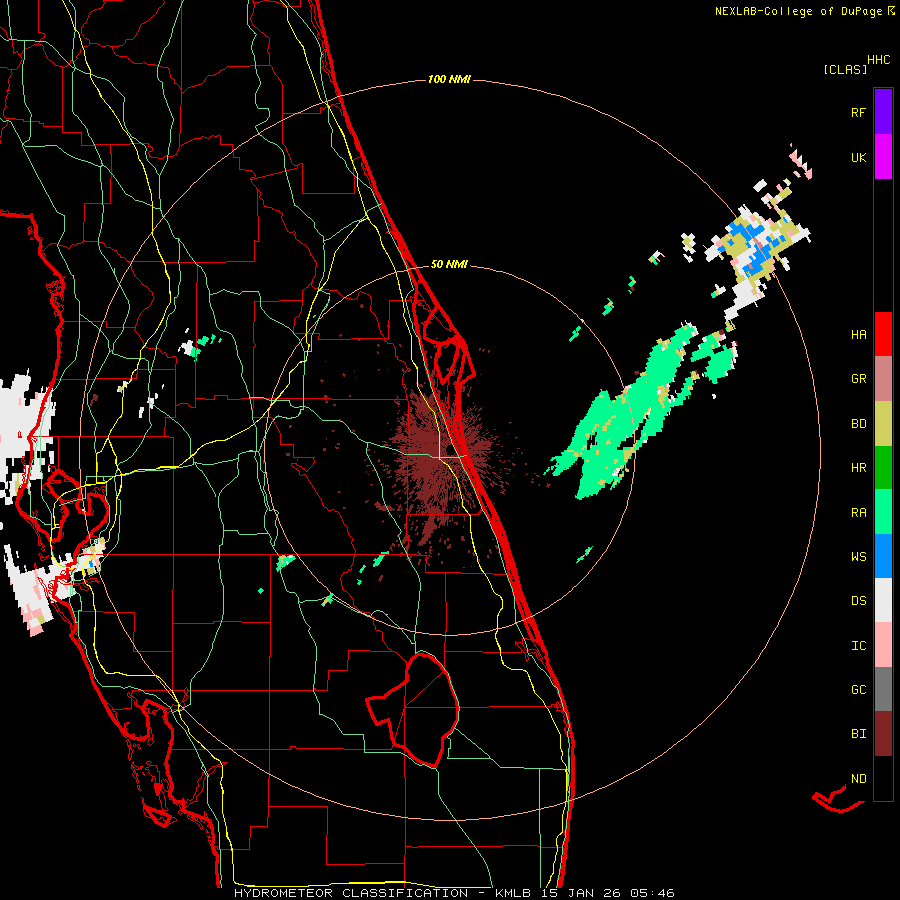Click the GC gray legend swatch
Image resolution: width=900 pixels, height=900 pixels.
pos(883,689)
